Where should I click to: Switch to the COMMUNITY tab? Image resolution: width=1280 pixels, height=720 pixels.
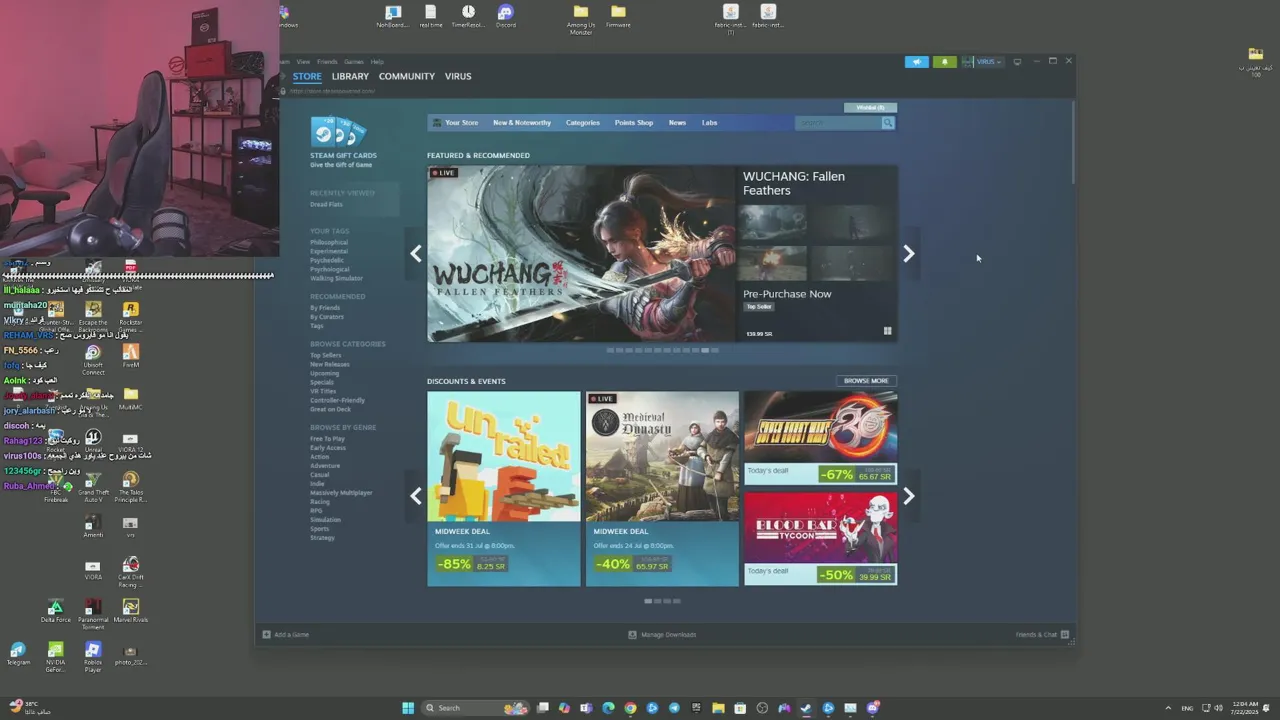click(x=407, y=77)
